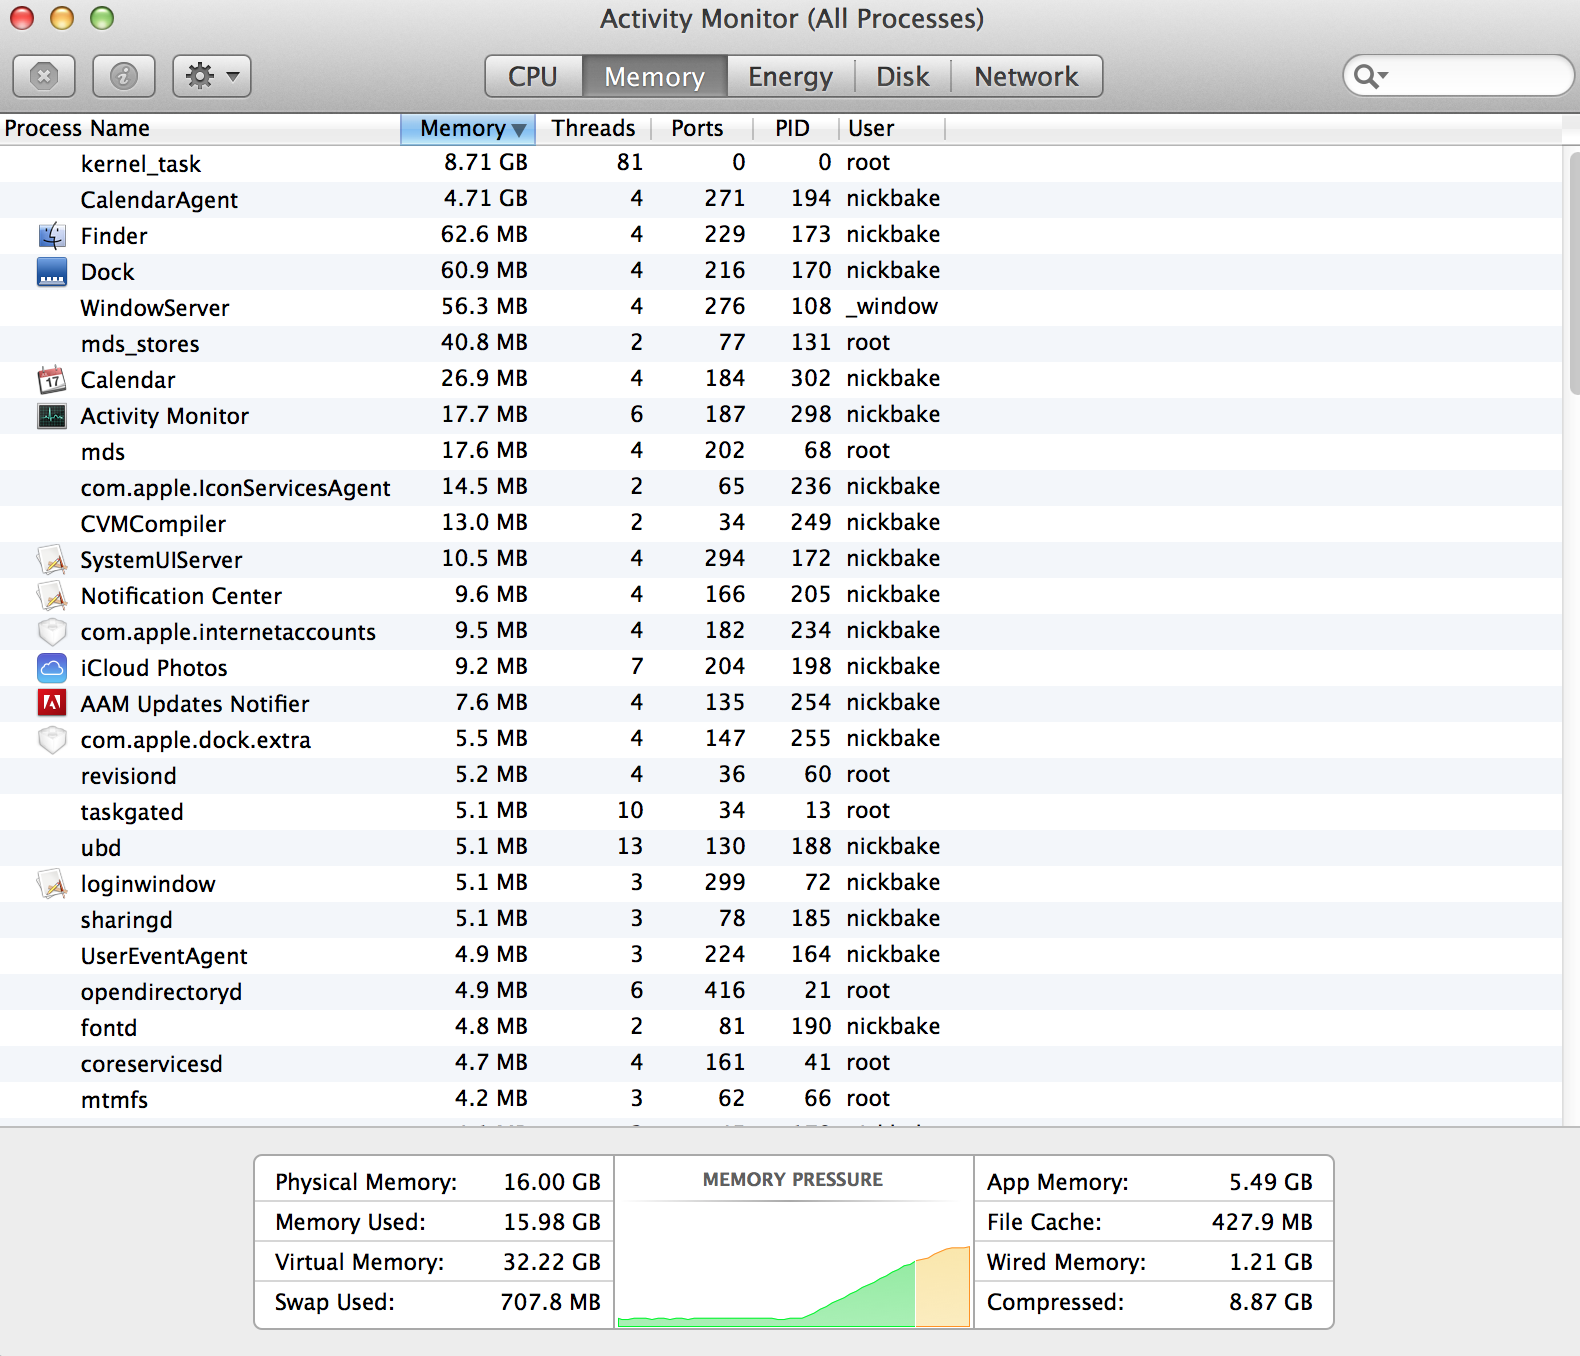Screen dimensions: 1580x1356
Task: Click the search magnifier dropdown icon
Action: point(1370,76)
